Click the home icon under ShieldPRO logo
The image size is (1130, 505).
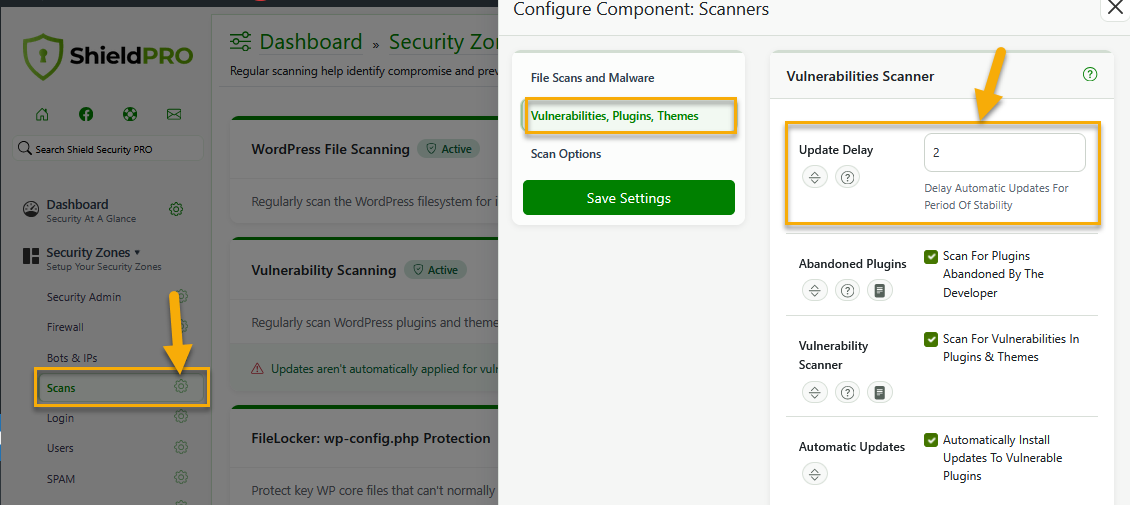(43, 114)
